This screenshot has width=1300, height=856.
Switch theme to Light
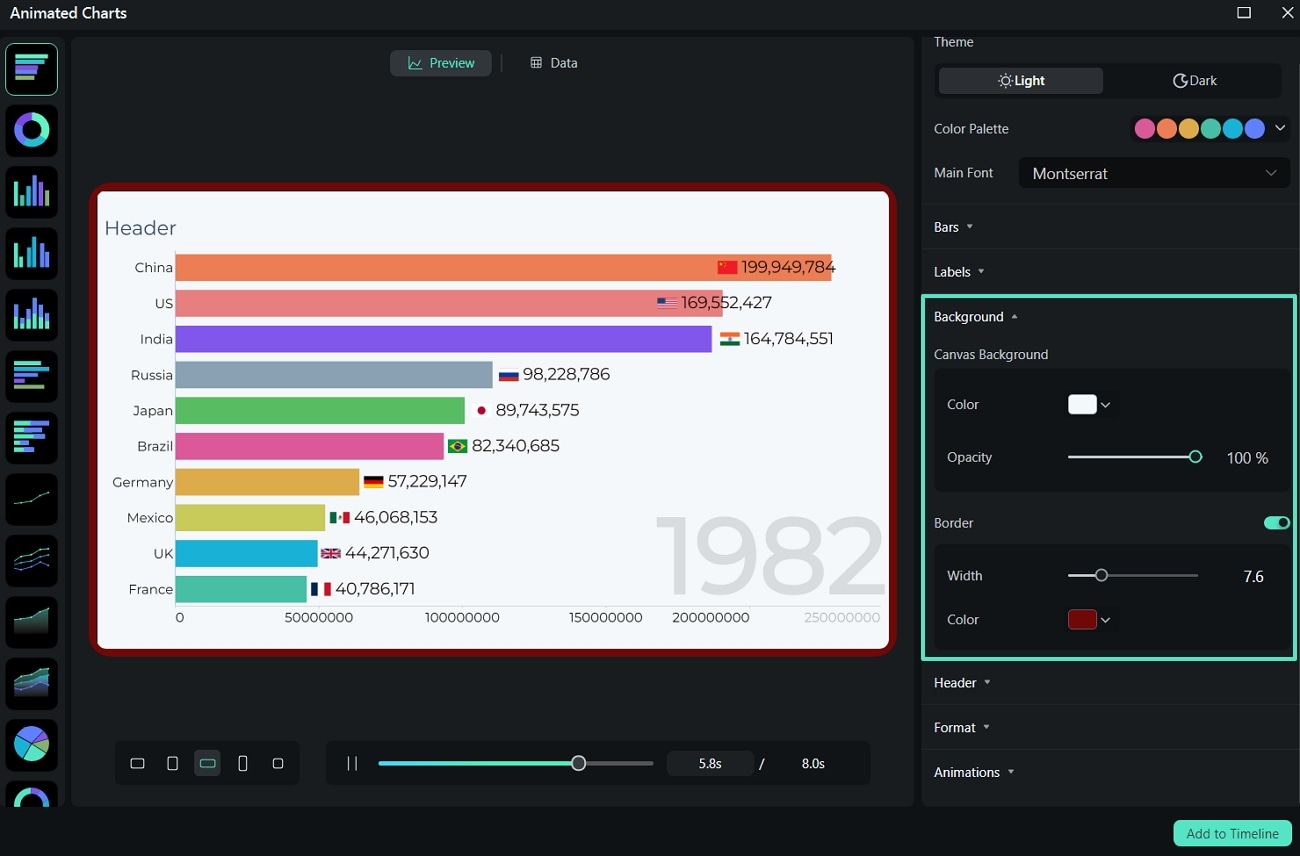pos(1020,80)
